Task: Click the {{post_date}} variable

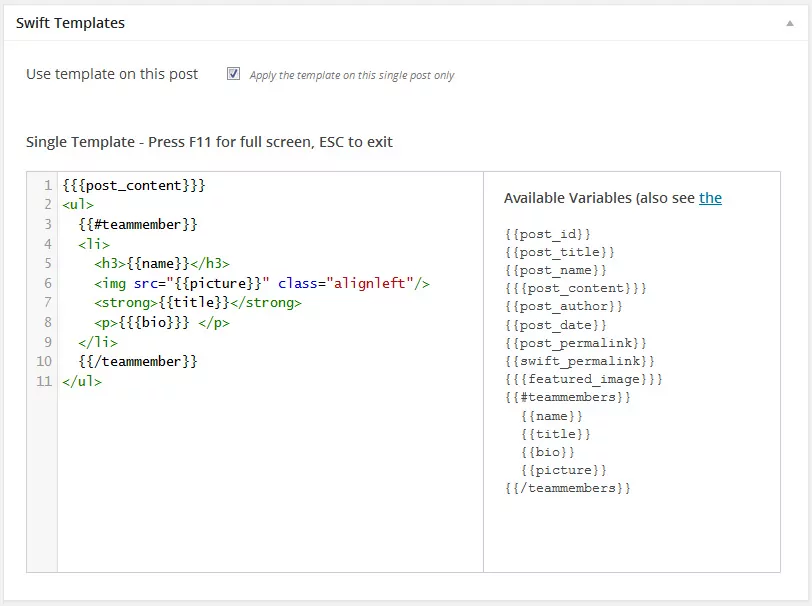Action: 556,325
